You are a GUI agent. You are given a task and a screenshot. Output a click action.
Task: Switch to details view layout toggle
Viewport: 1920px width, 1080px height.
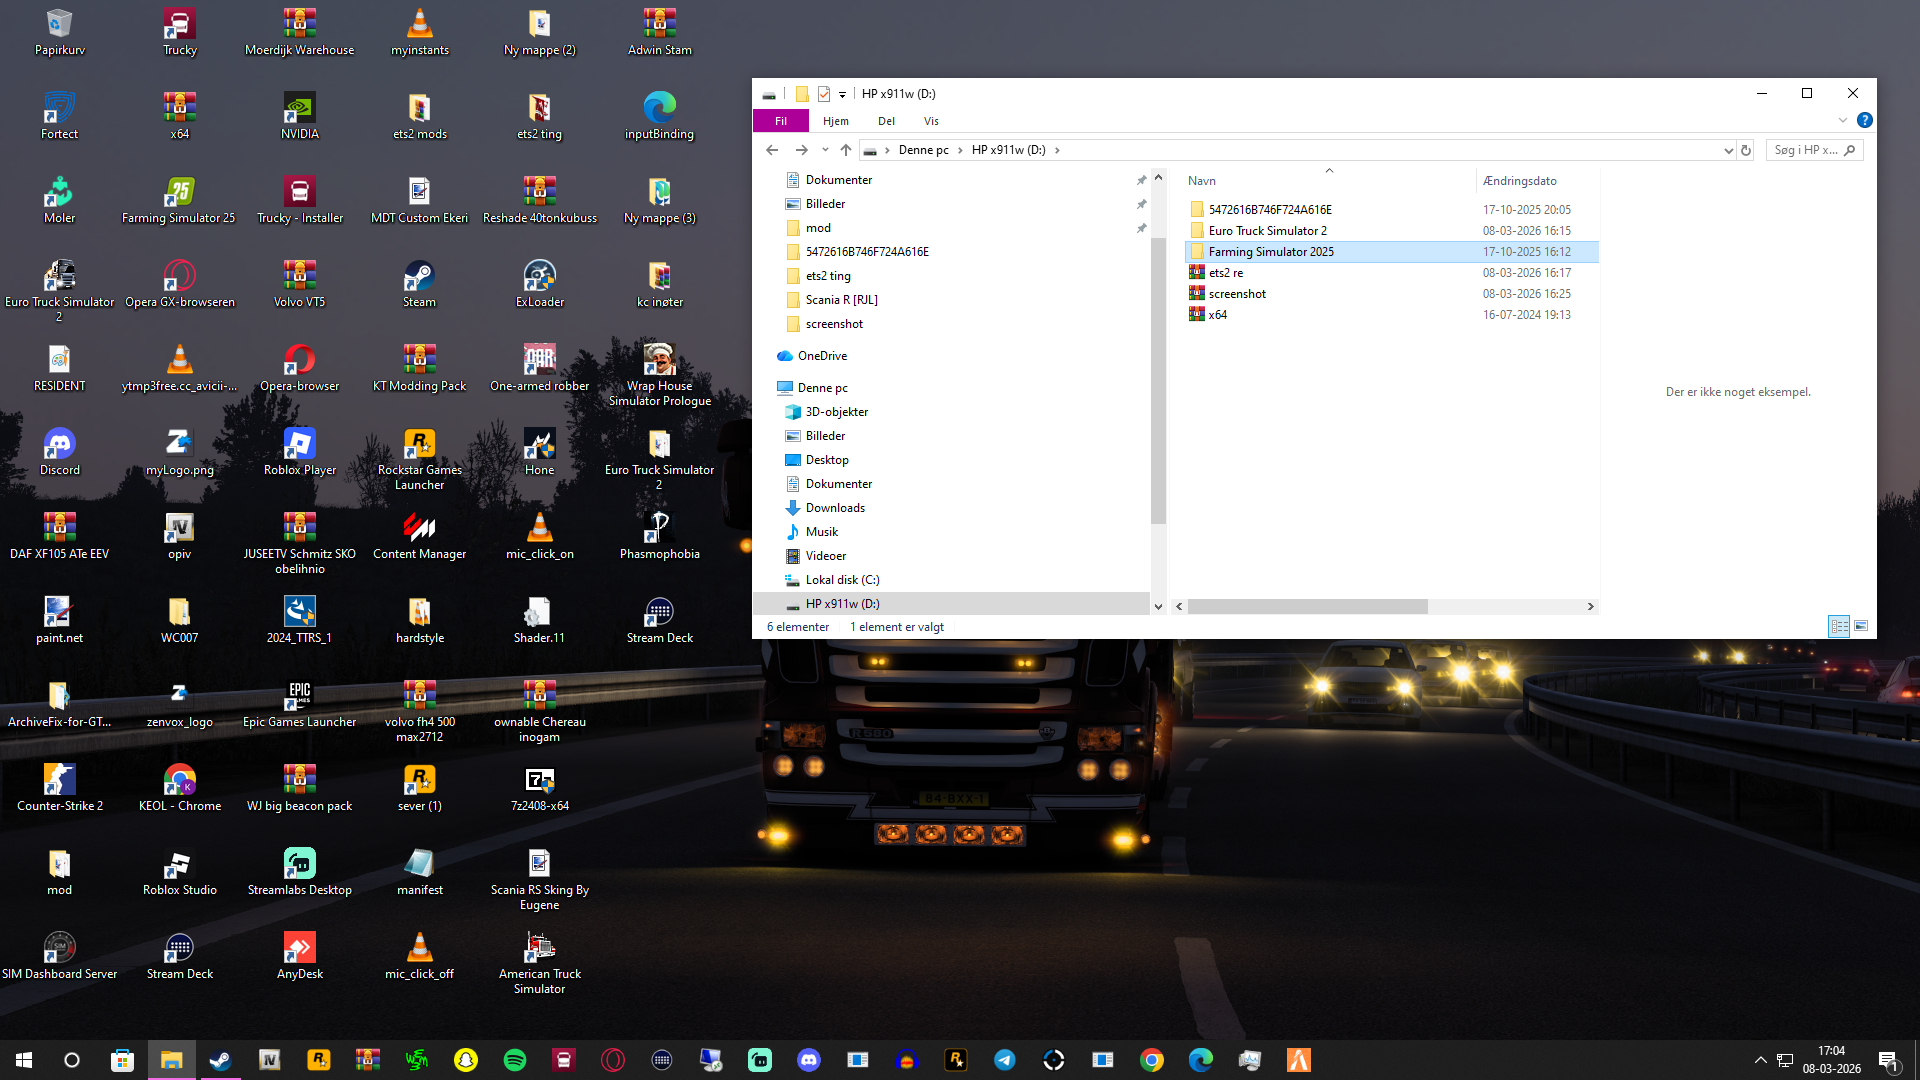pos(1839,626)
